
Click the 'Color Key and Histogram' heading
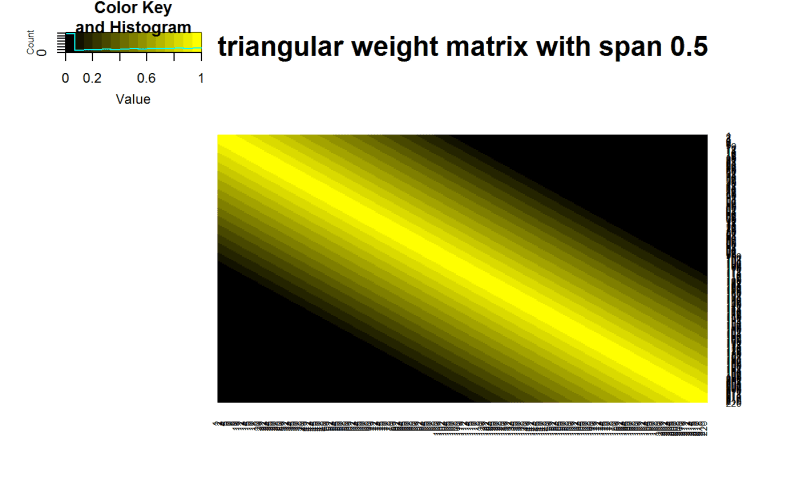coord(133,17)
